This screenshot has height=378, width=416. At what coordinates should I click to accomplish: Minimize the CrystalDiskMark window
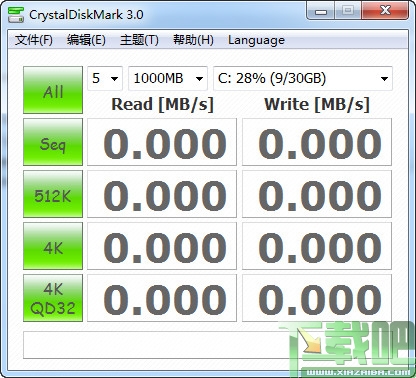click(321, 12)
